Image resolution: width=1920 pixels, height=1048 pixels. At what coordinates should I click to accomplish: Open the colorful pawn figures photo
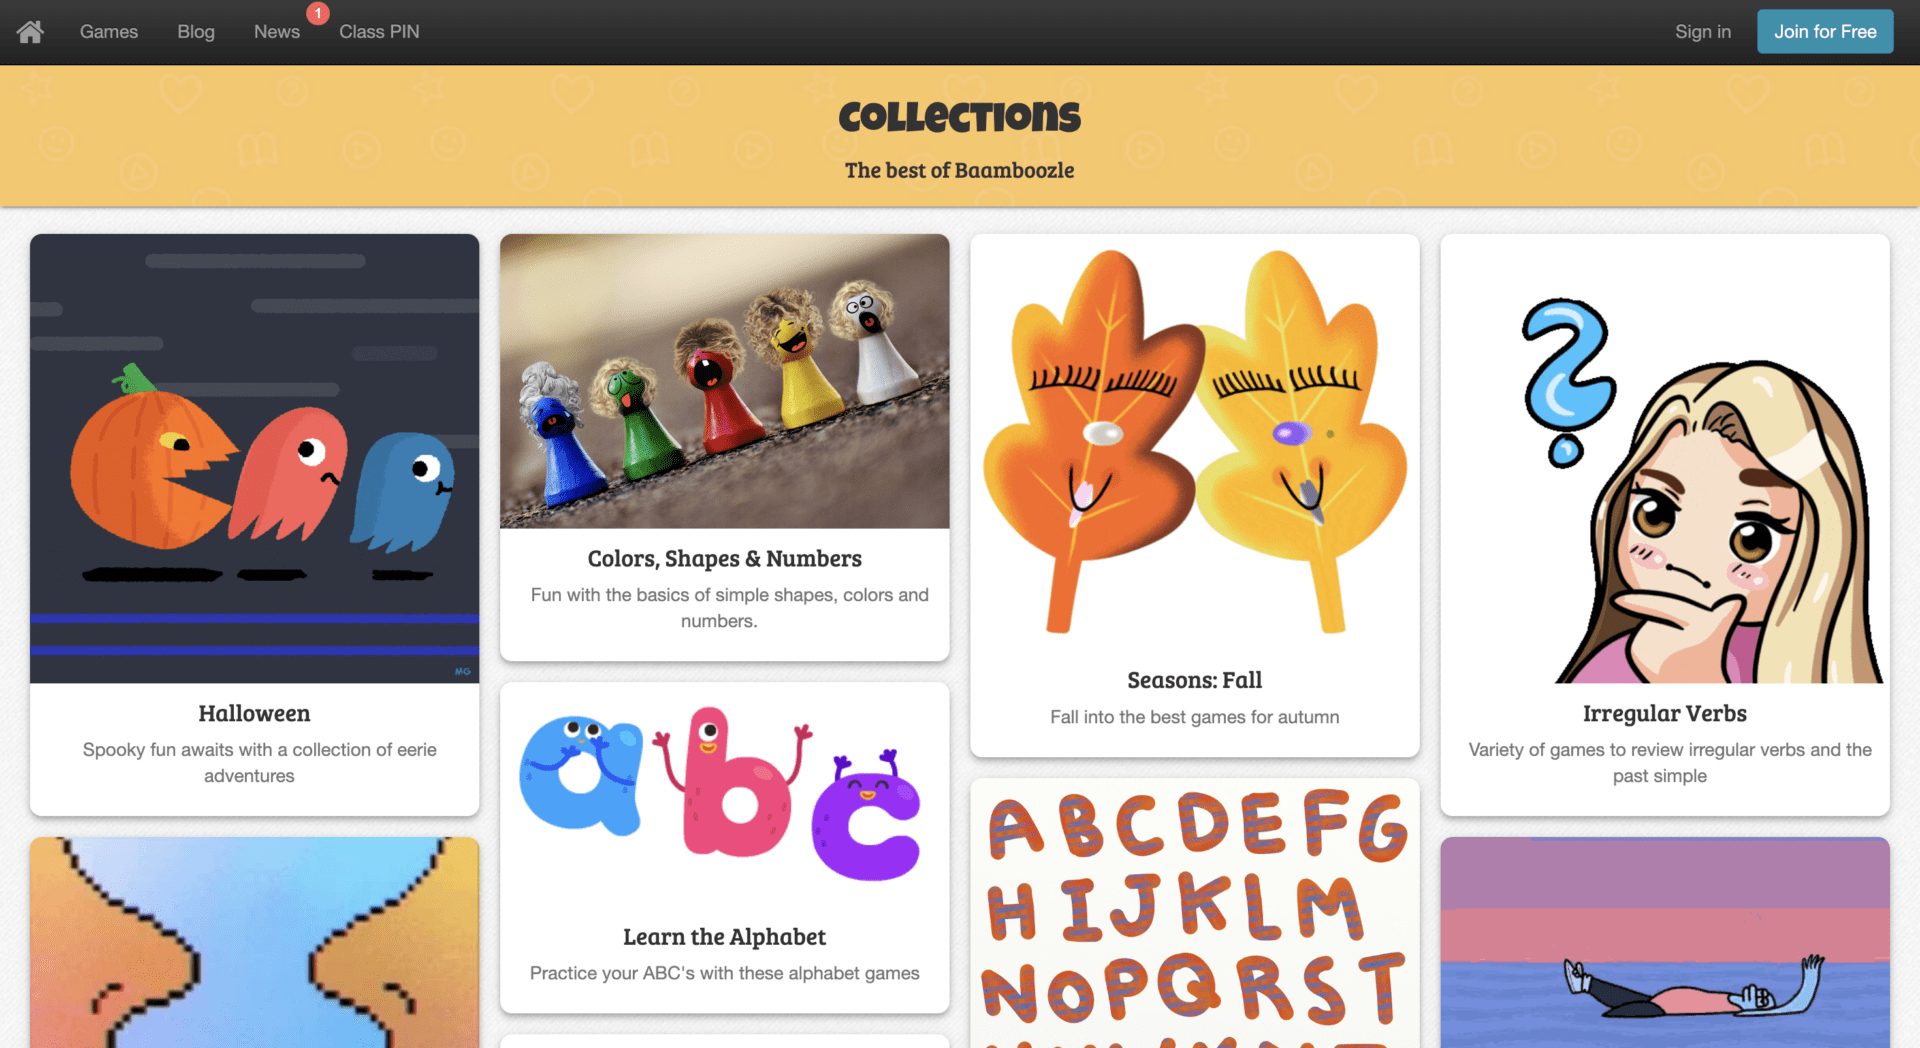pyautogui.click(x=725, y=381)
